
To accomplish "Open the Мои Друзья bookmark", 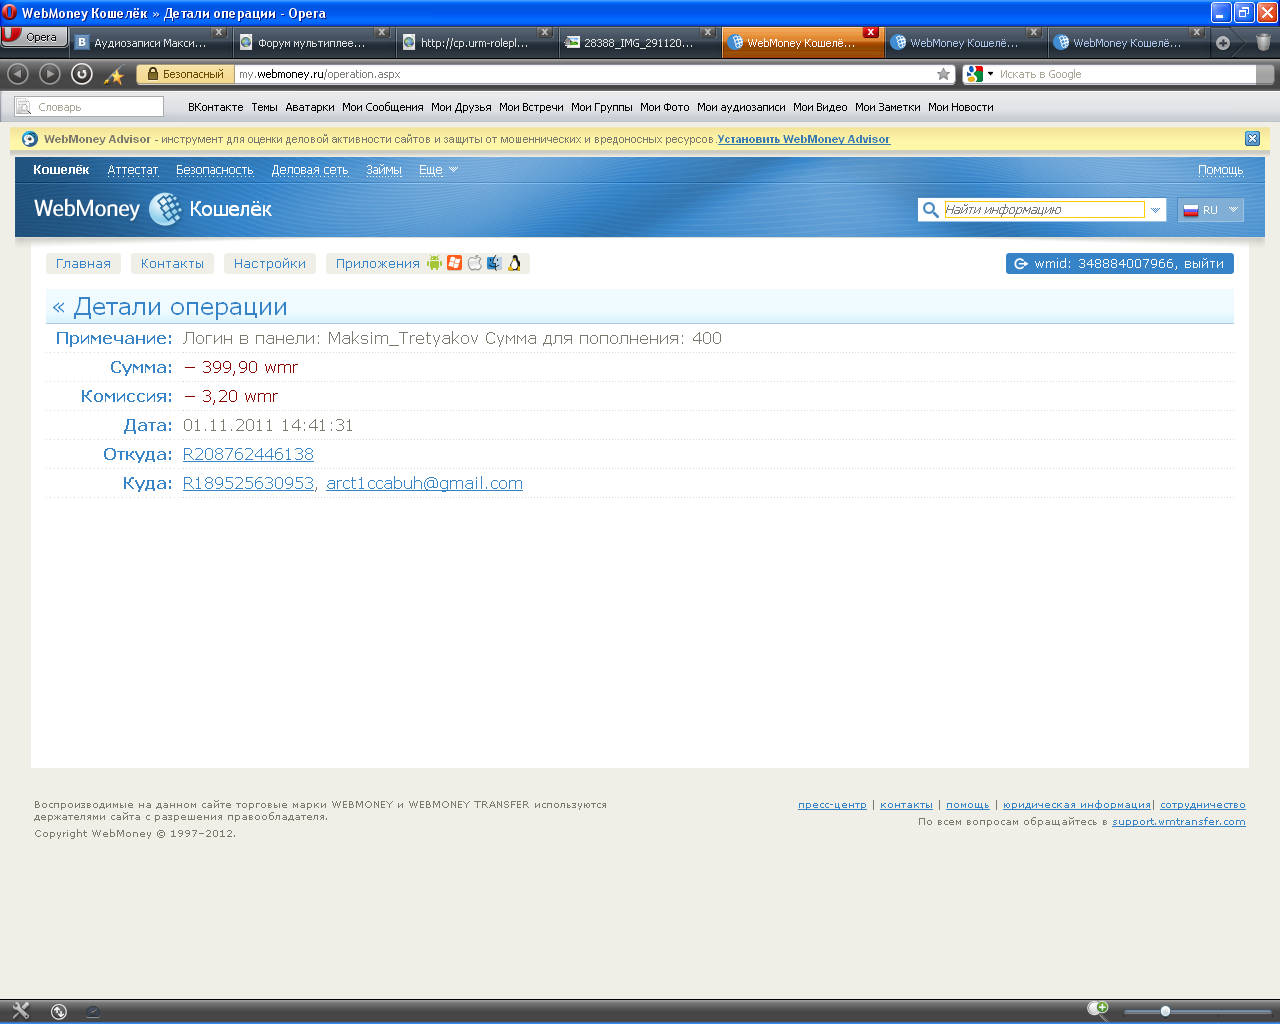I will pos(461,107).
